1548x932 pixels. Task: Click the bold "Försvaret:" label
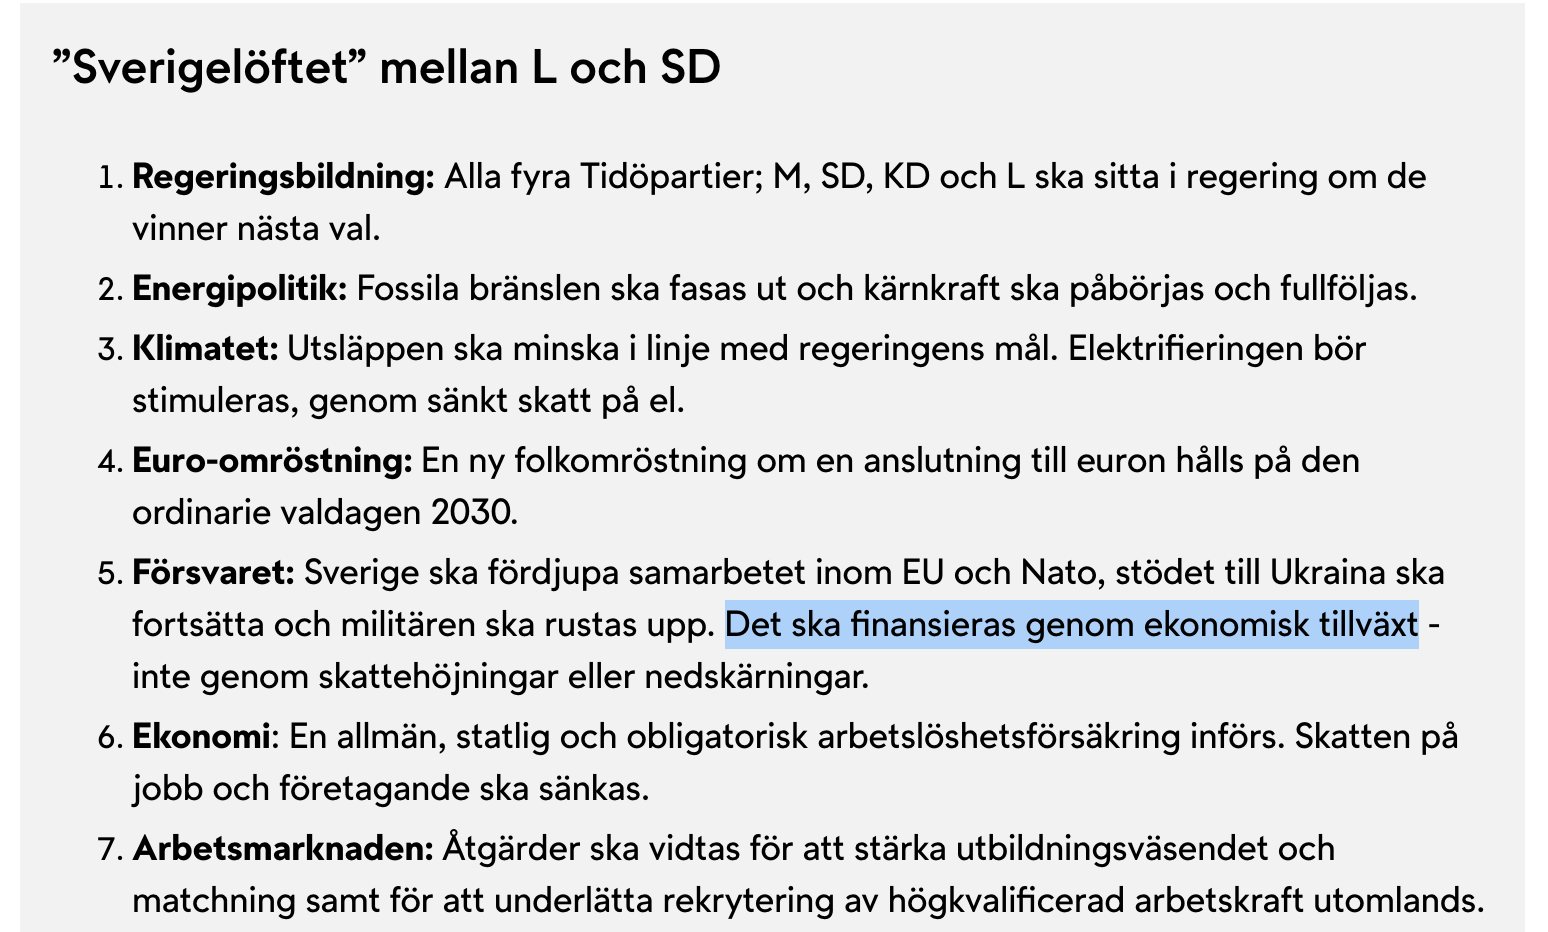tap(214, 573)
